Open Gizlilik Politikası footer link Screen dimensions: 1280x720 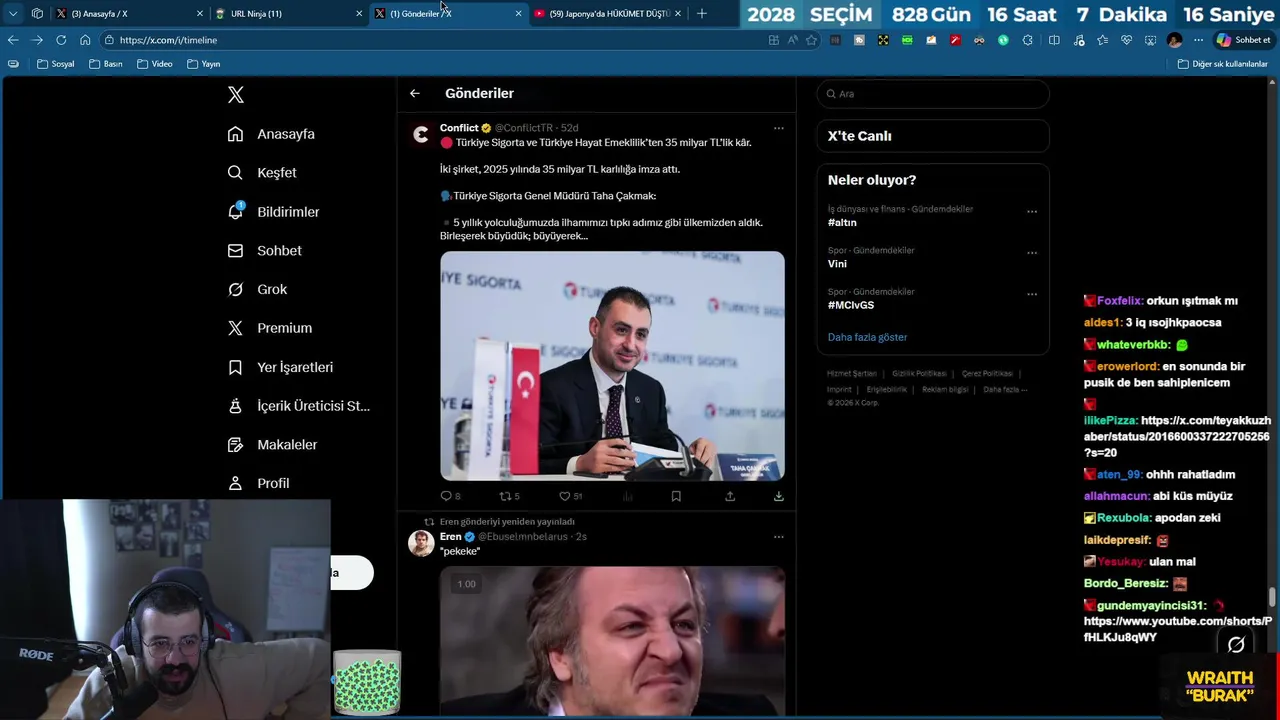919,373
